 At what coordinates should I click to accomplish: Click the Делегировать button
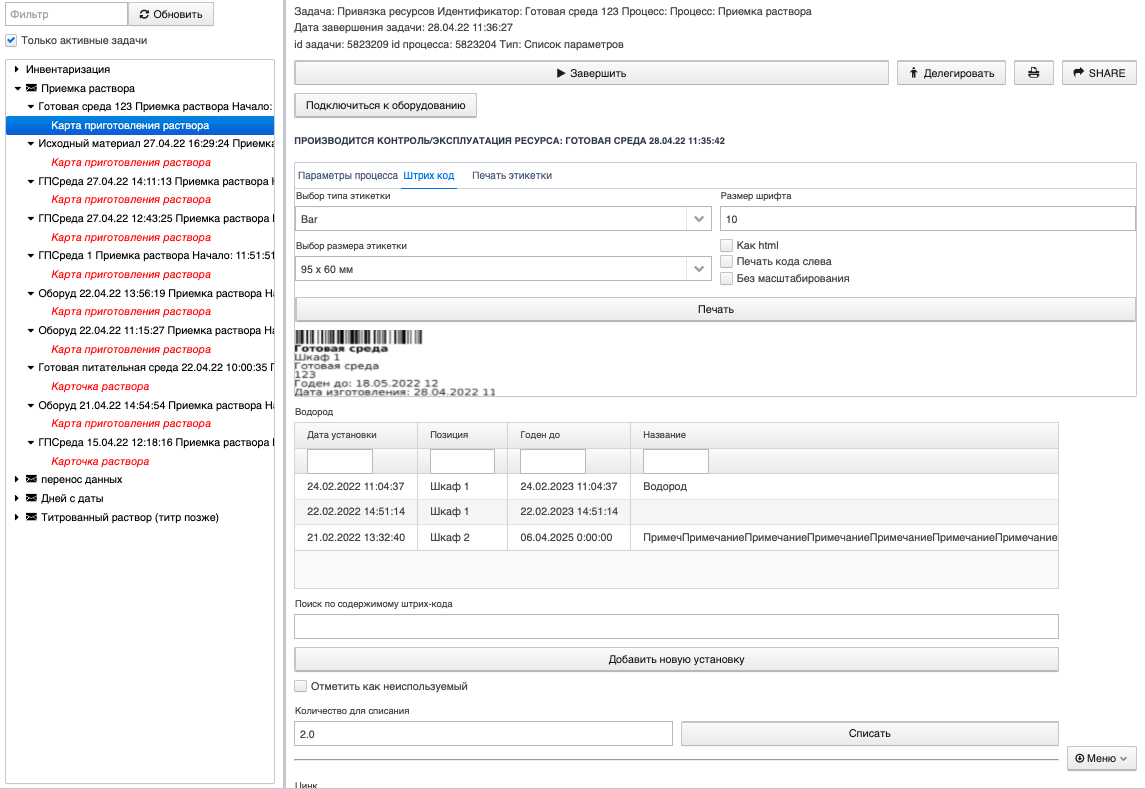(951, 73)
